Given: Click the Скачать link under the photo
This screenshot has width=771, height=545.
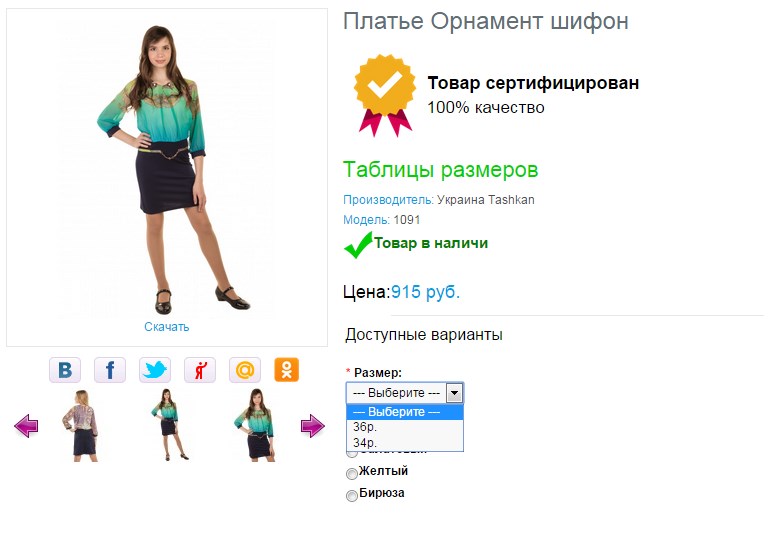Looking at the screenshot, I should [167, 327].
